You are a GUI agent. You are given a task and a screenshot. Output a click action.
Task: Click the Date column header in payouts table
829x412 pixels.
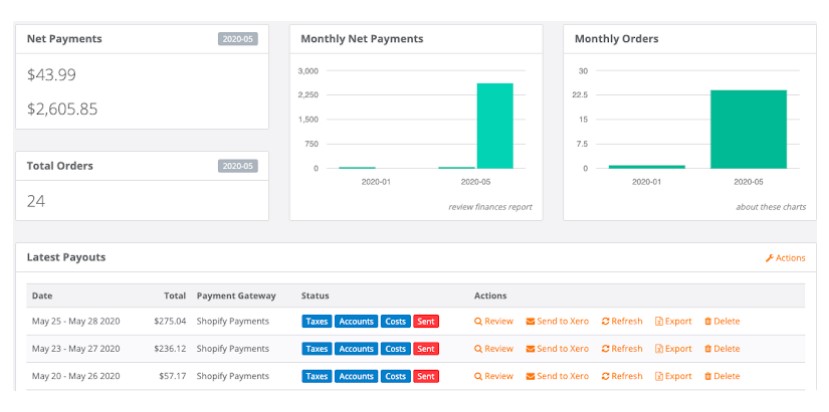click(x=42, y=296)
